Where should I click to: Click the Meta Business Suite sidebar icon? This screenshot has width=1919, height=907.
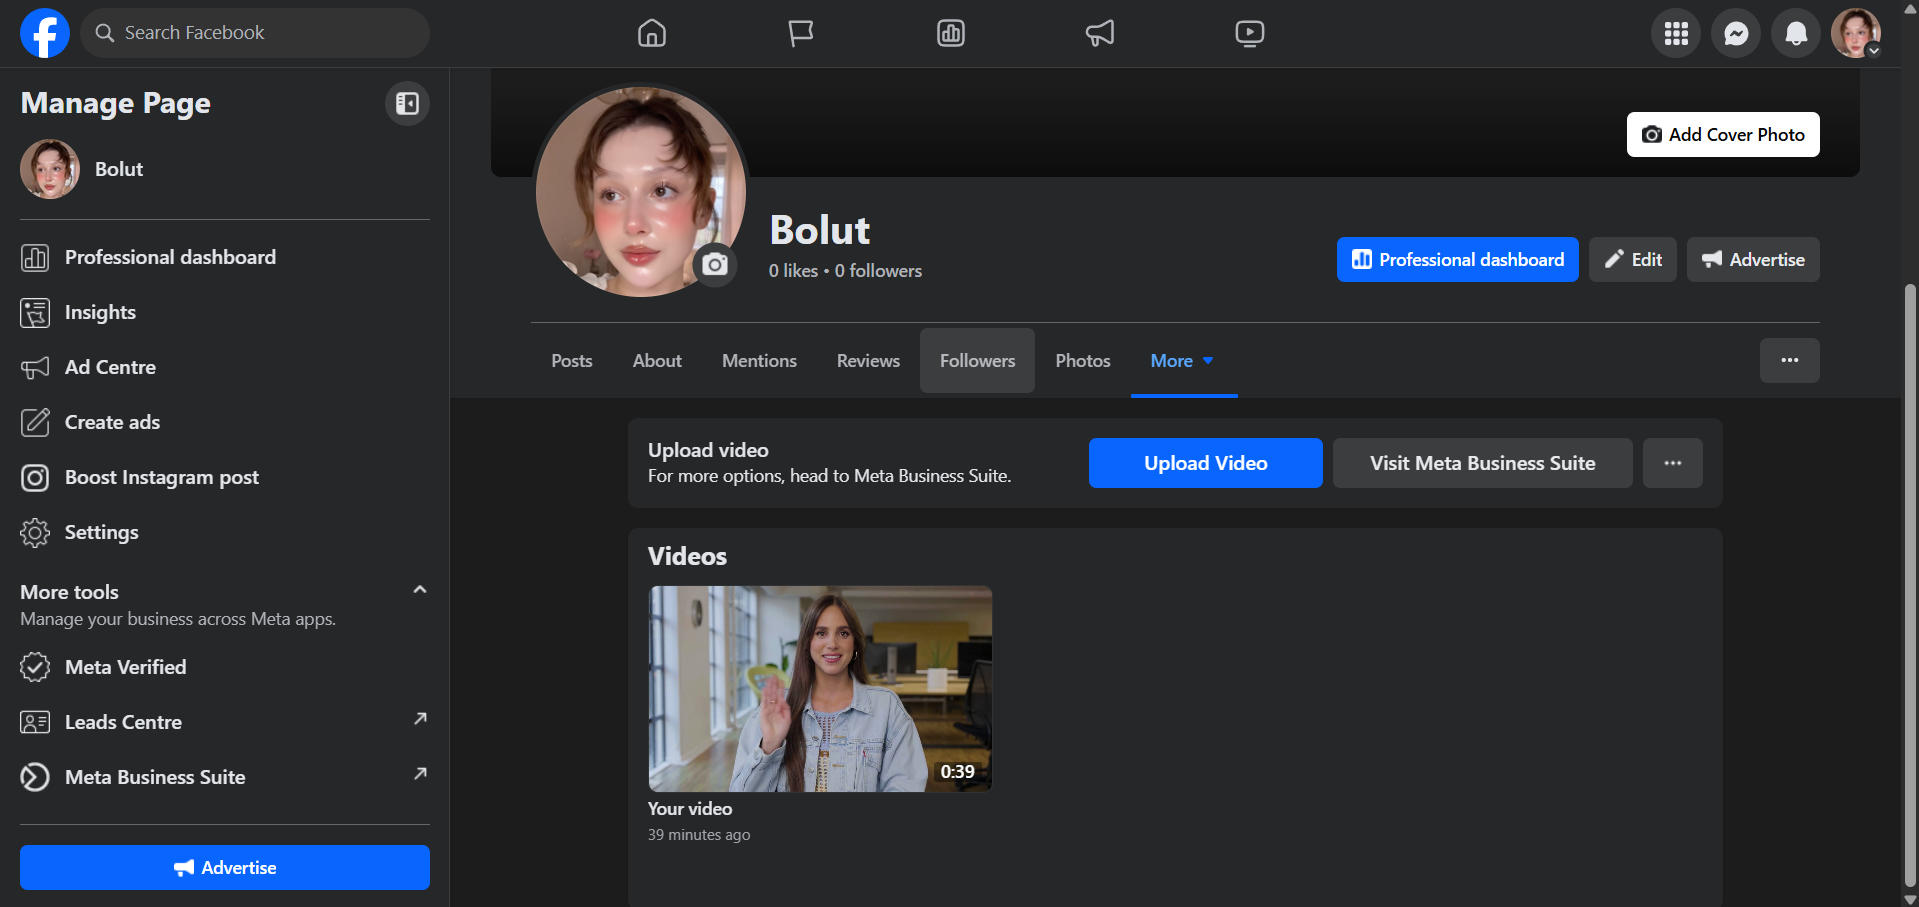click(x=35, y=777)
